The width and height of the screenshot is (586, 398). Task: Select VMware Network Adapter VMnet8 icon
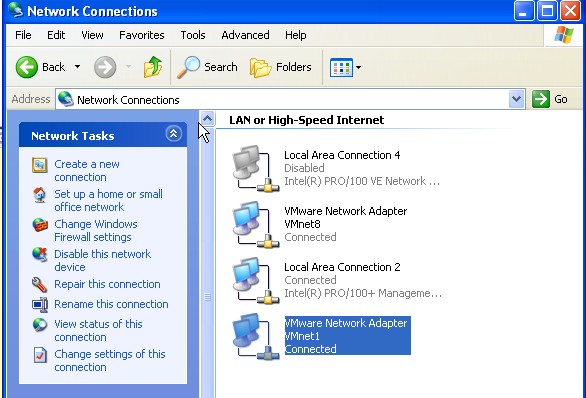click(256, 224)
